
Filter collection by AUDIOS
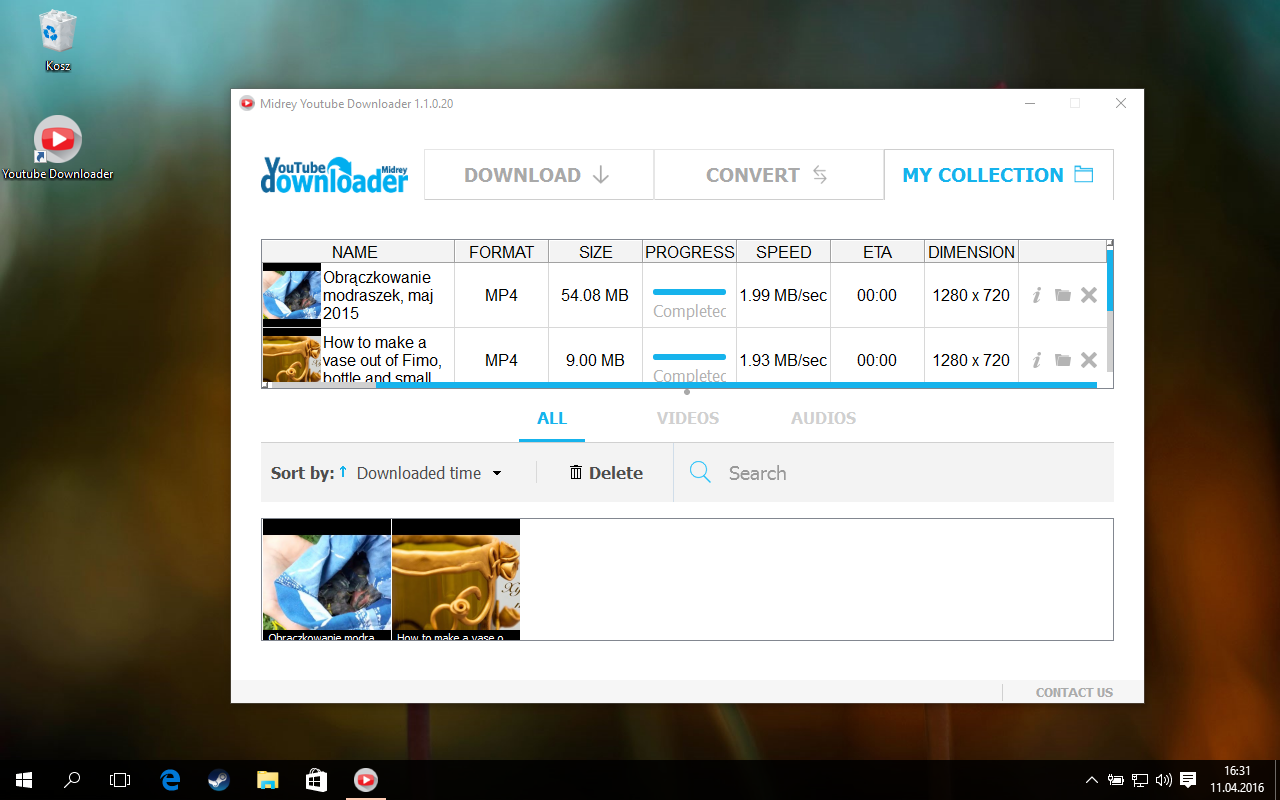click(823, 418)
